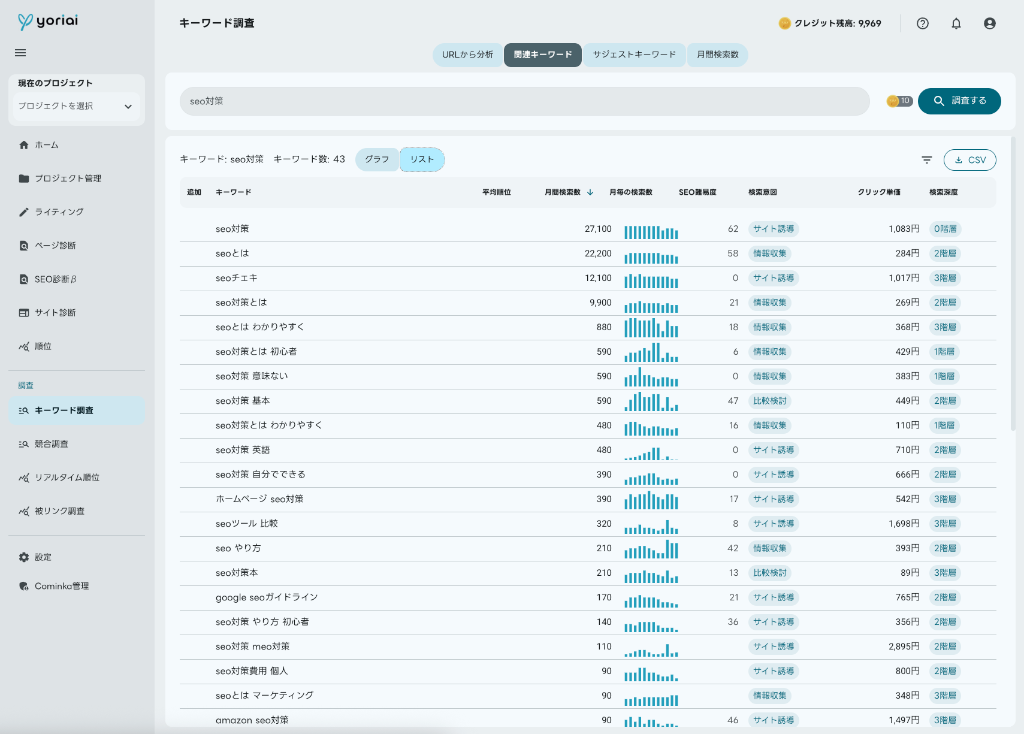
Task: Select the 順位 ranking icon
Action: click(42, 345)
